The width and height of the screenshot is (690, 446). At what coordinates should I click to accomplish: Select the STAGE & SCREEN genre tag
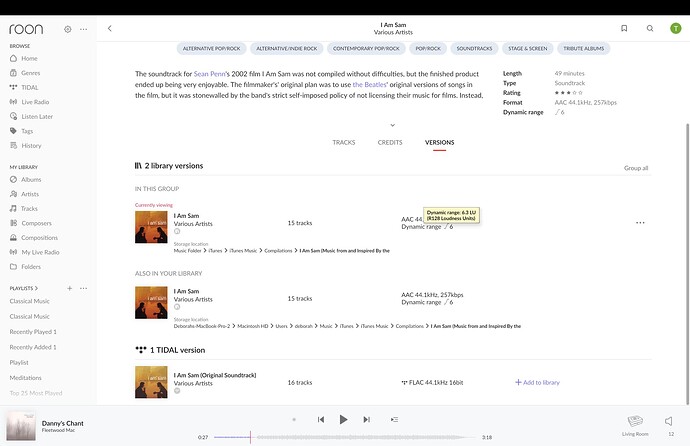pos(528,48)
